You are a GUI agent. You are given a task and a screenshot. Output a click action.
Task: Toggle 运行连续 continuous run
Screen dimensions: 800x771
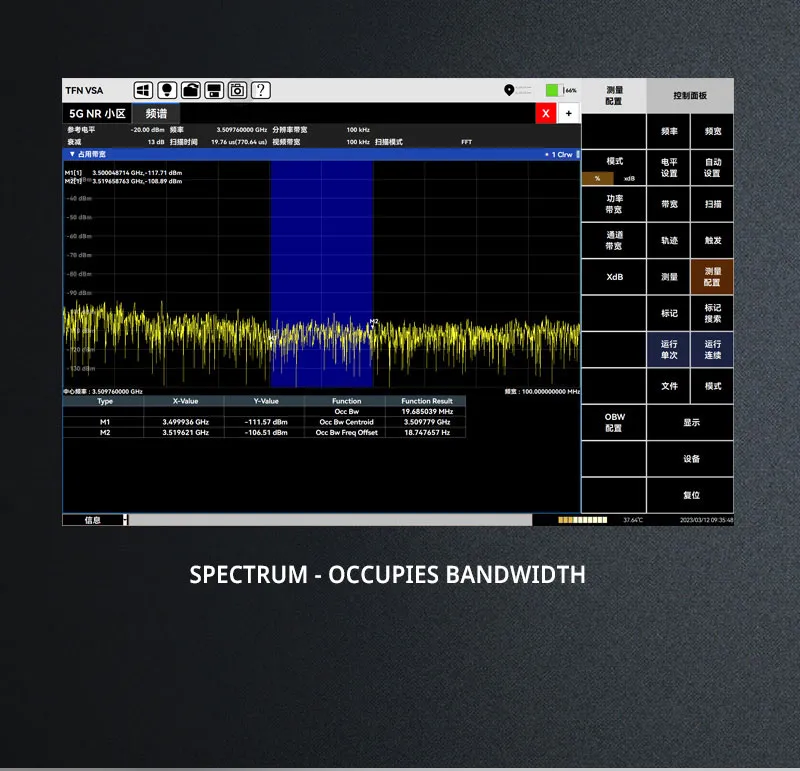click(712, 349)
